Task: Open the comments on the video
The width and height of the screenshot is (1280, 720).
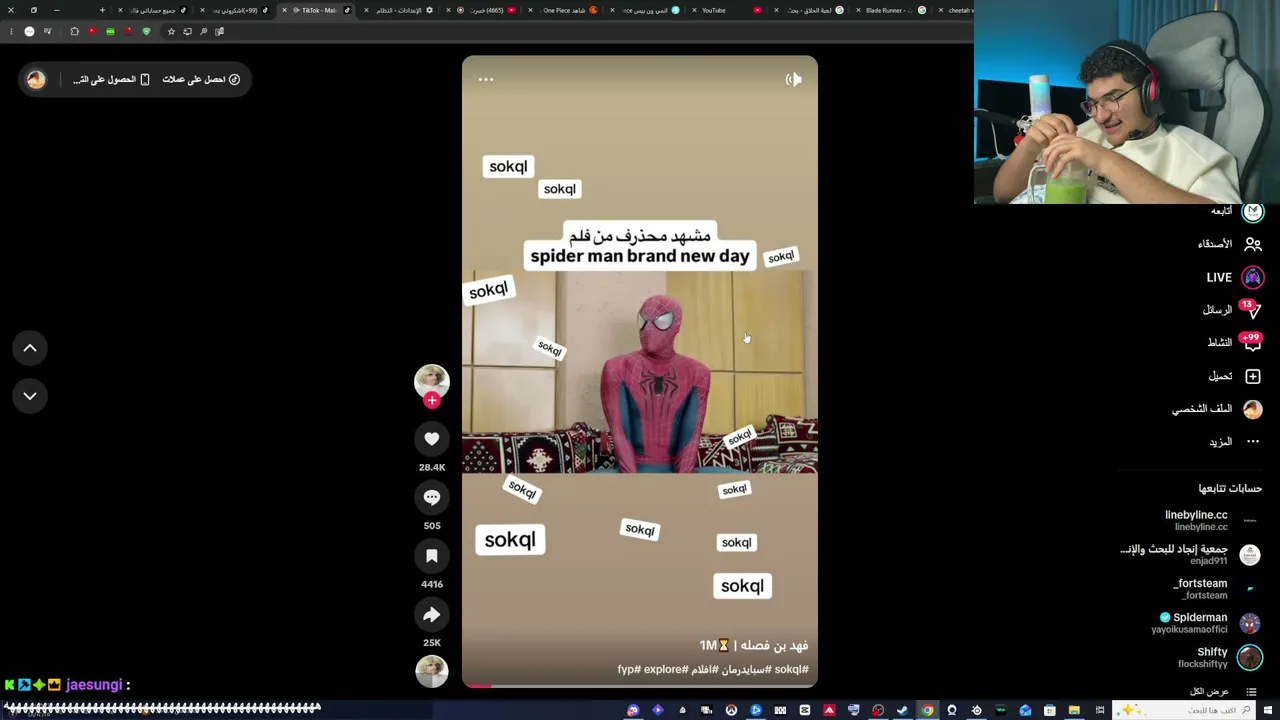Action: 432,497
